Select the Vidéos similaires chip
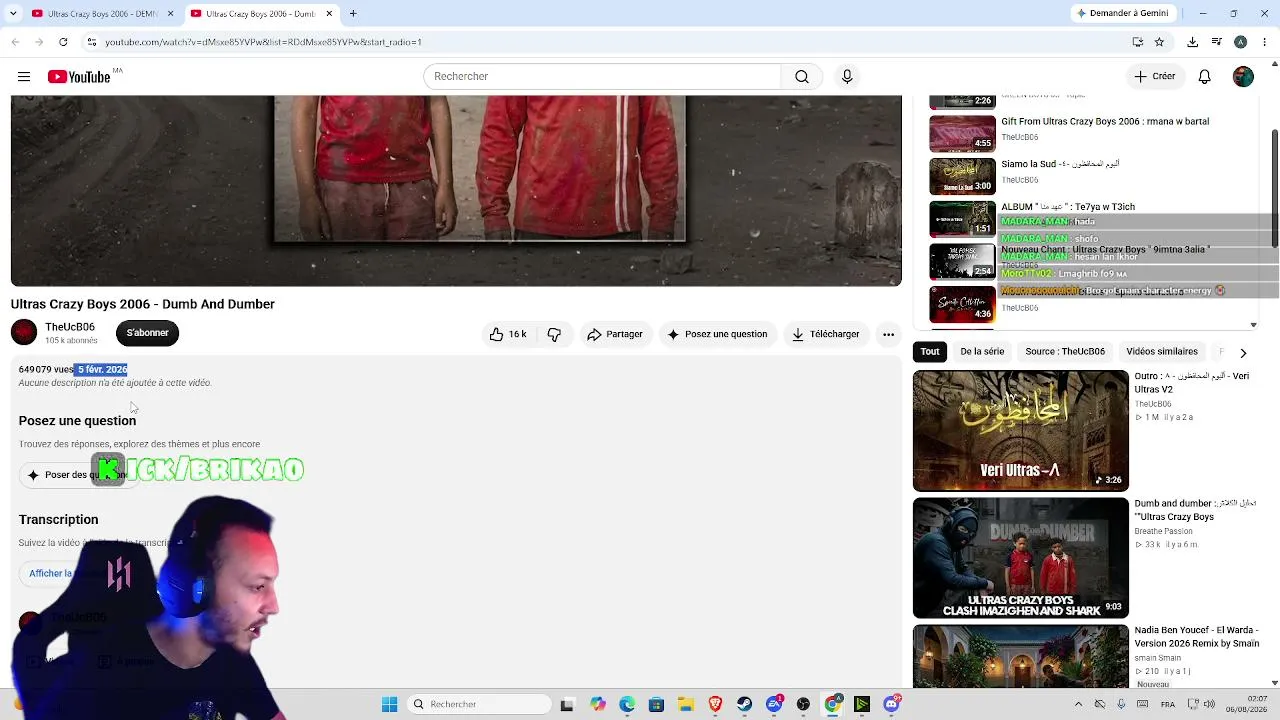 tap(1162, 352)
